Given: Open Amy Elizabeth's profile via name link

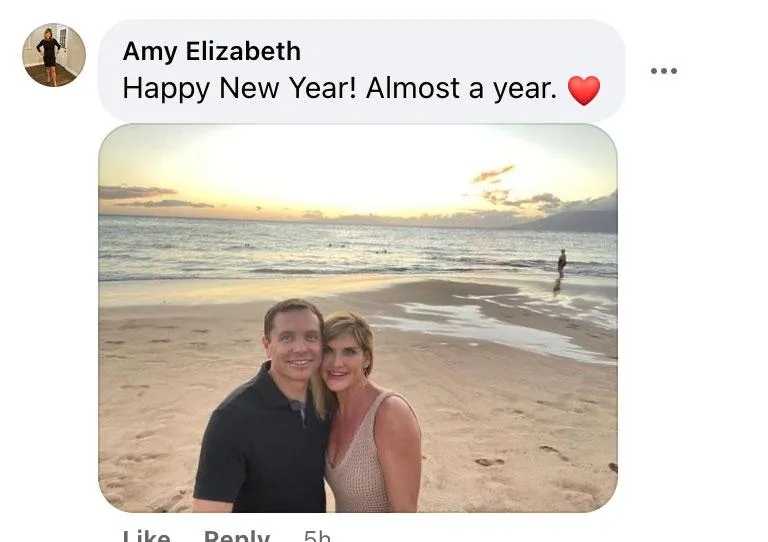Looking at the screenshot, I should tap(212, 51).
